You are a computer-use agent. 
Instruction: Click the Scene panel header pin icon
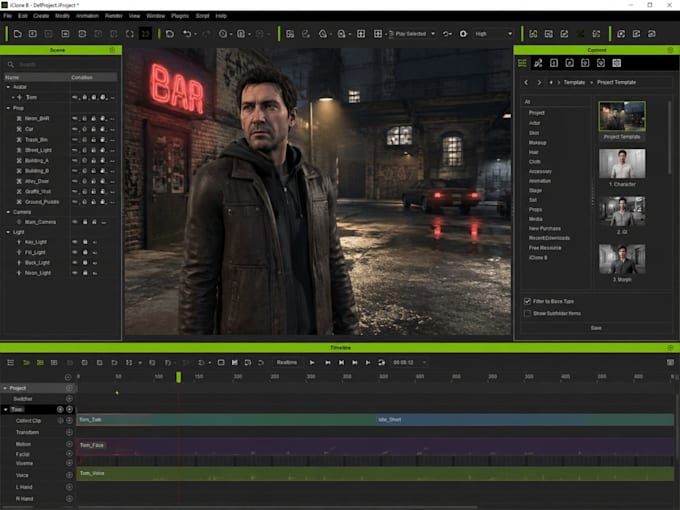coord(112,50)
